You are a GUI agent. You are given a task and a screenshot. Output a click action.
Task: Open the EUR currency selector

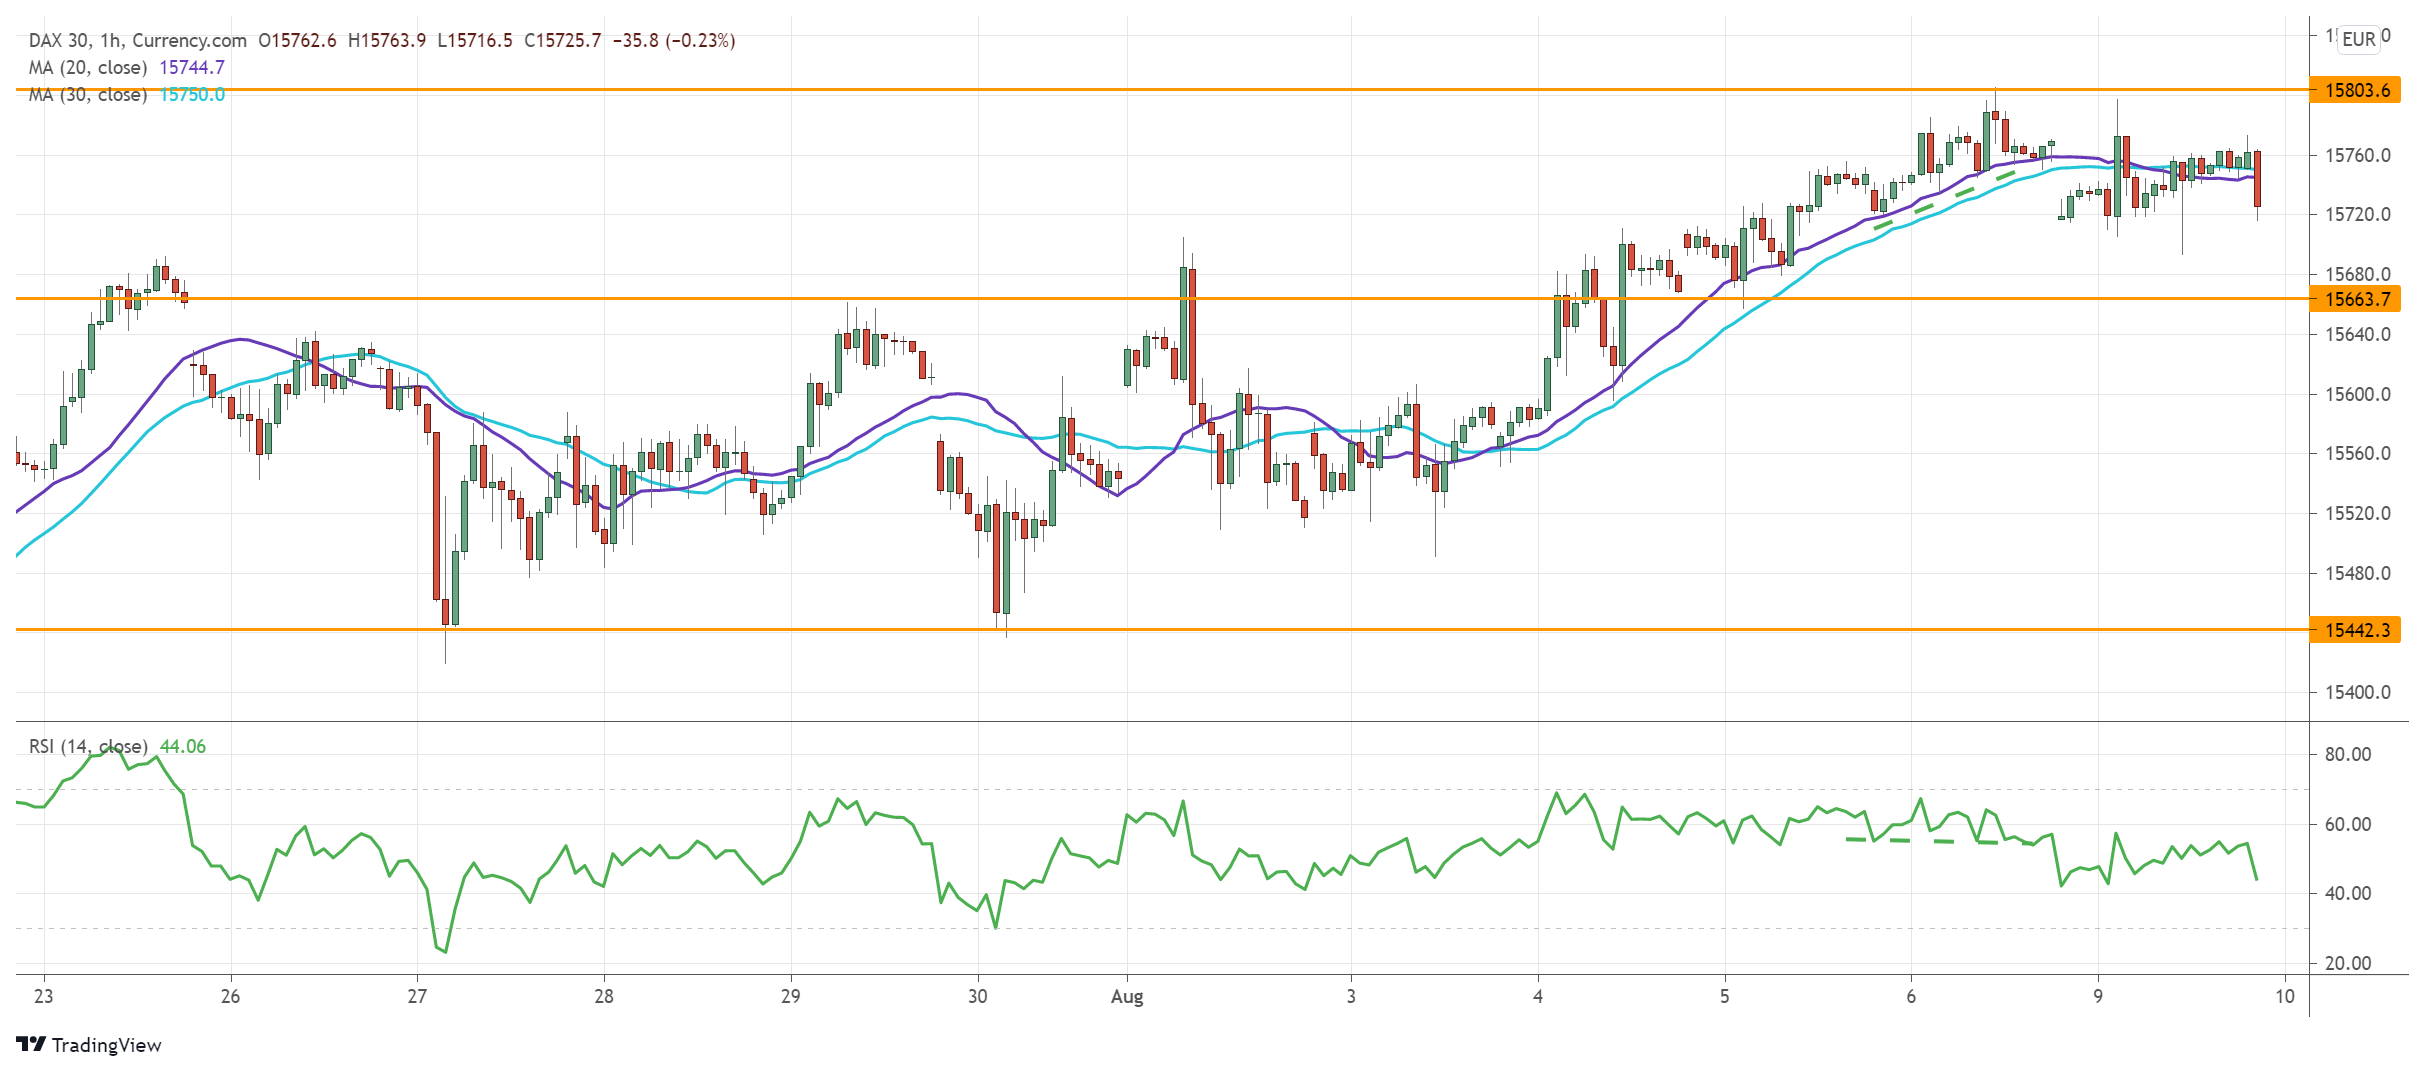(2358, 39)
